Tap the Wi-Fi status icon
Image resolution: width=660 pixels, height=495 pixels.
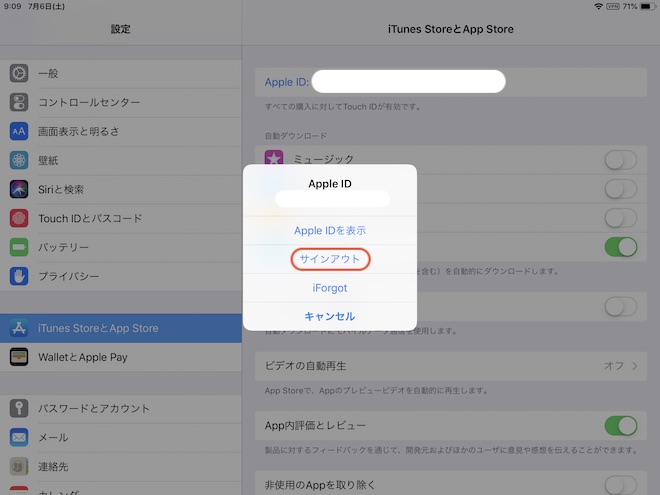(598, 6)
